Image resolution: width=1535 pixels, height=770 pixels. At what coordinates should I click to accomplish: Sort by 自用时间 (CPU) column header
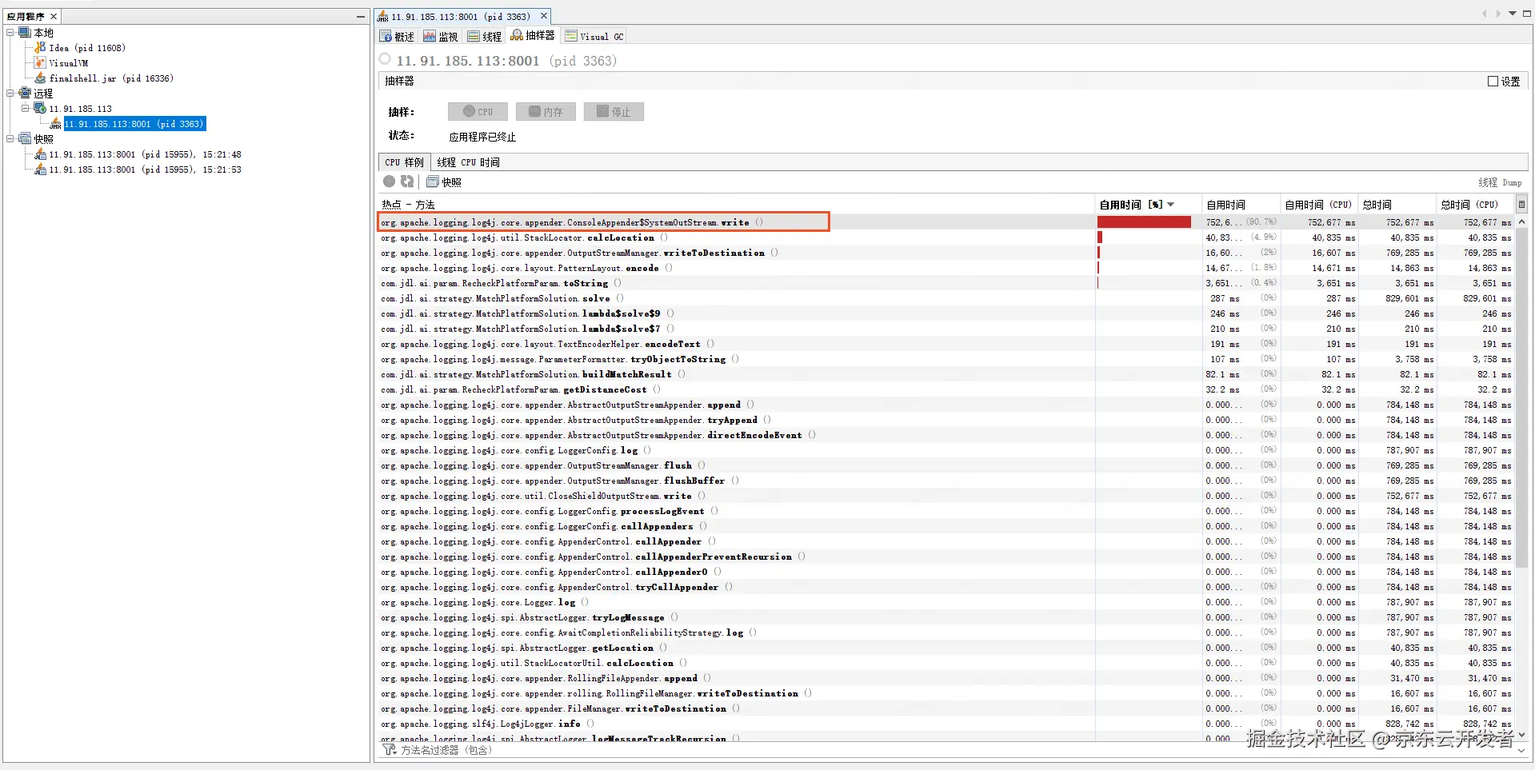click(x=1318, y=204)
